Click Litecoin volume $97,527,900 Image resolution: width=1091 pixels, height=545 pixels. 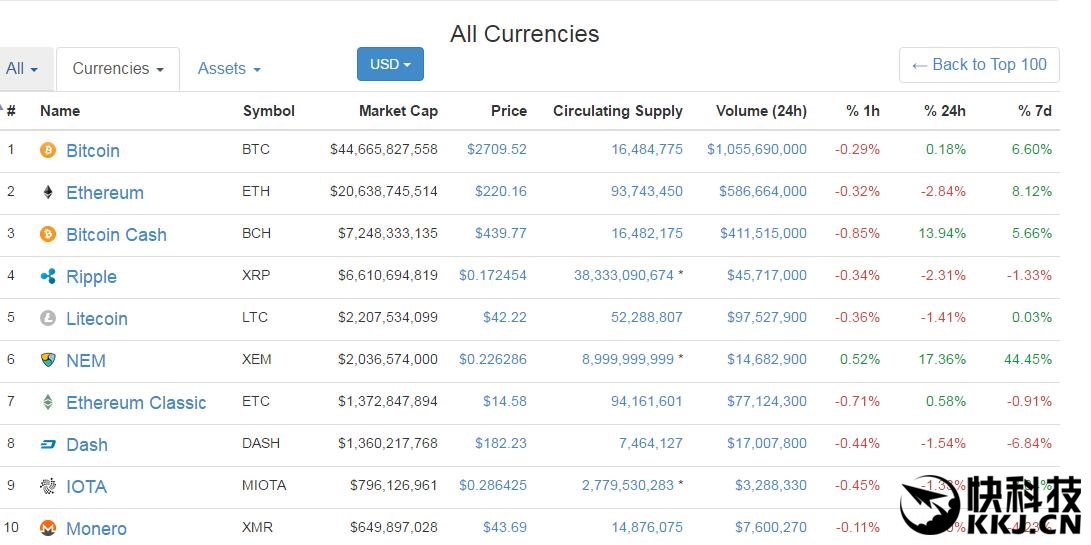pyautogui.click(x=767, y=317)
